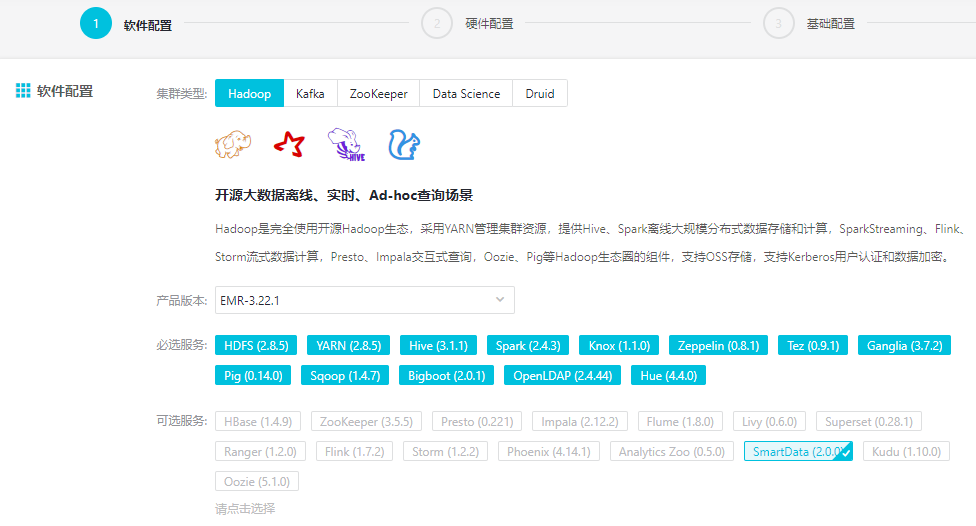
Task: Enable Storm (1.2.2) service
Action: point(445,451)
